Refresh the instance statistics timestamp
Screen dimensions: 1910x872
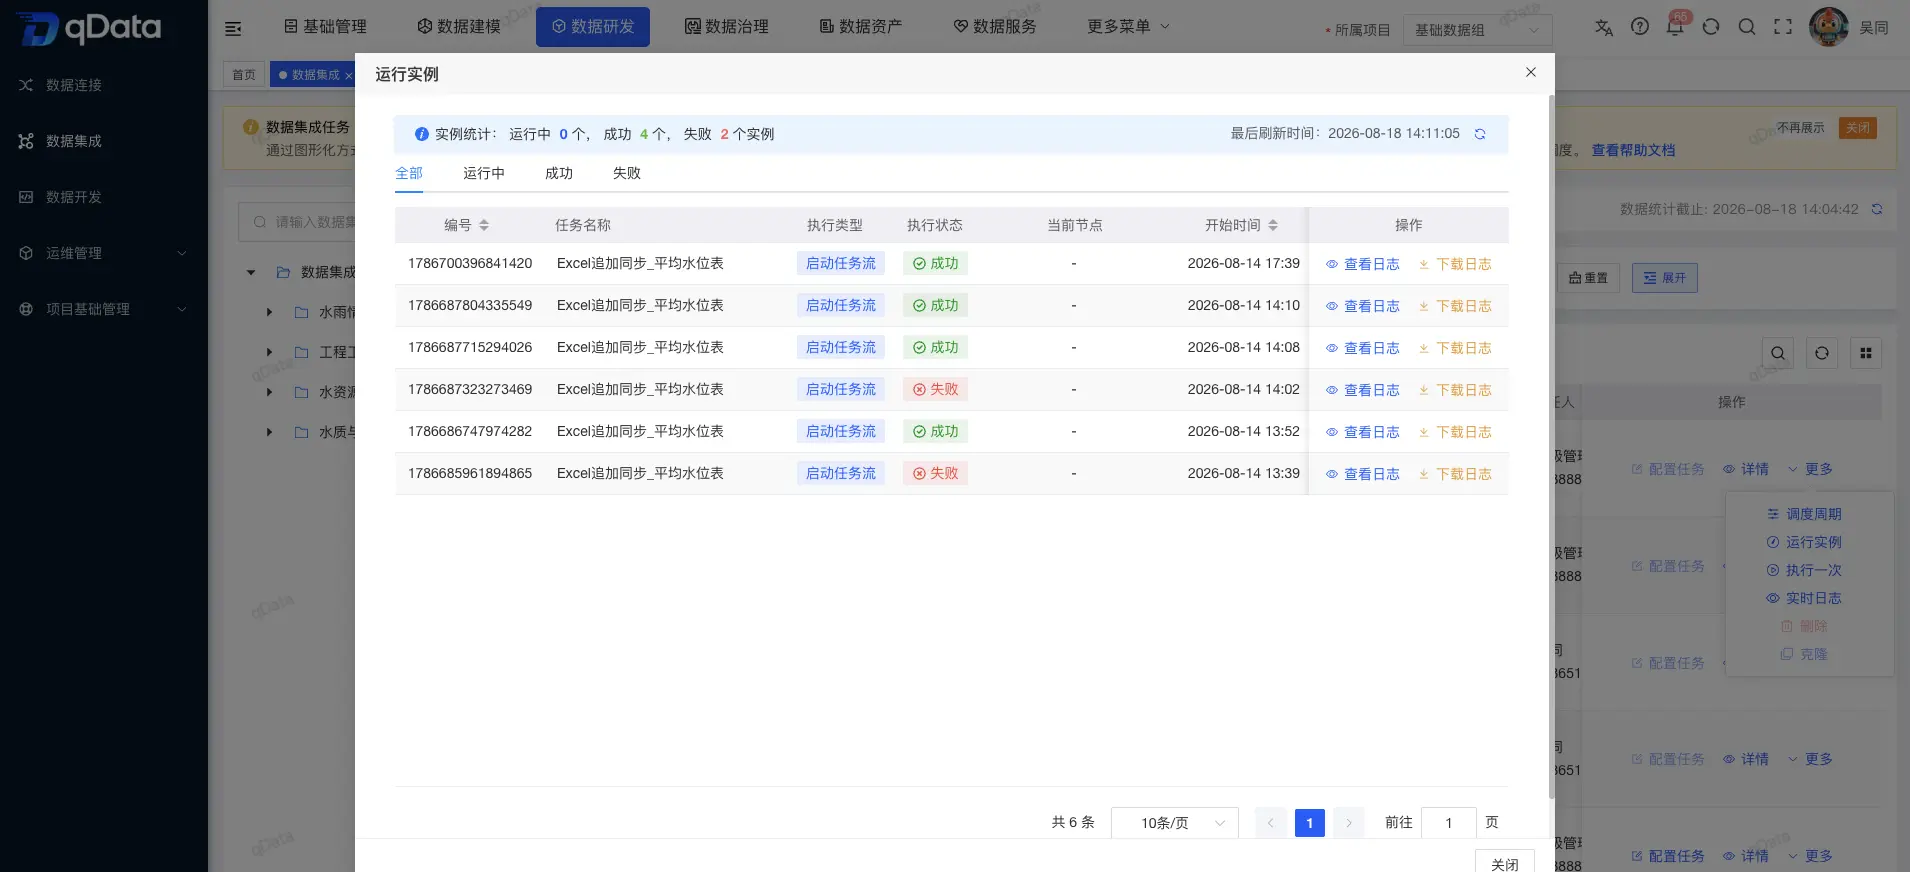[1480, 134]
